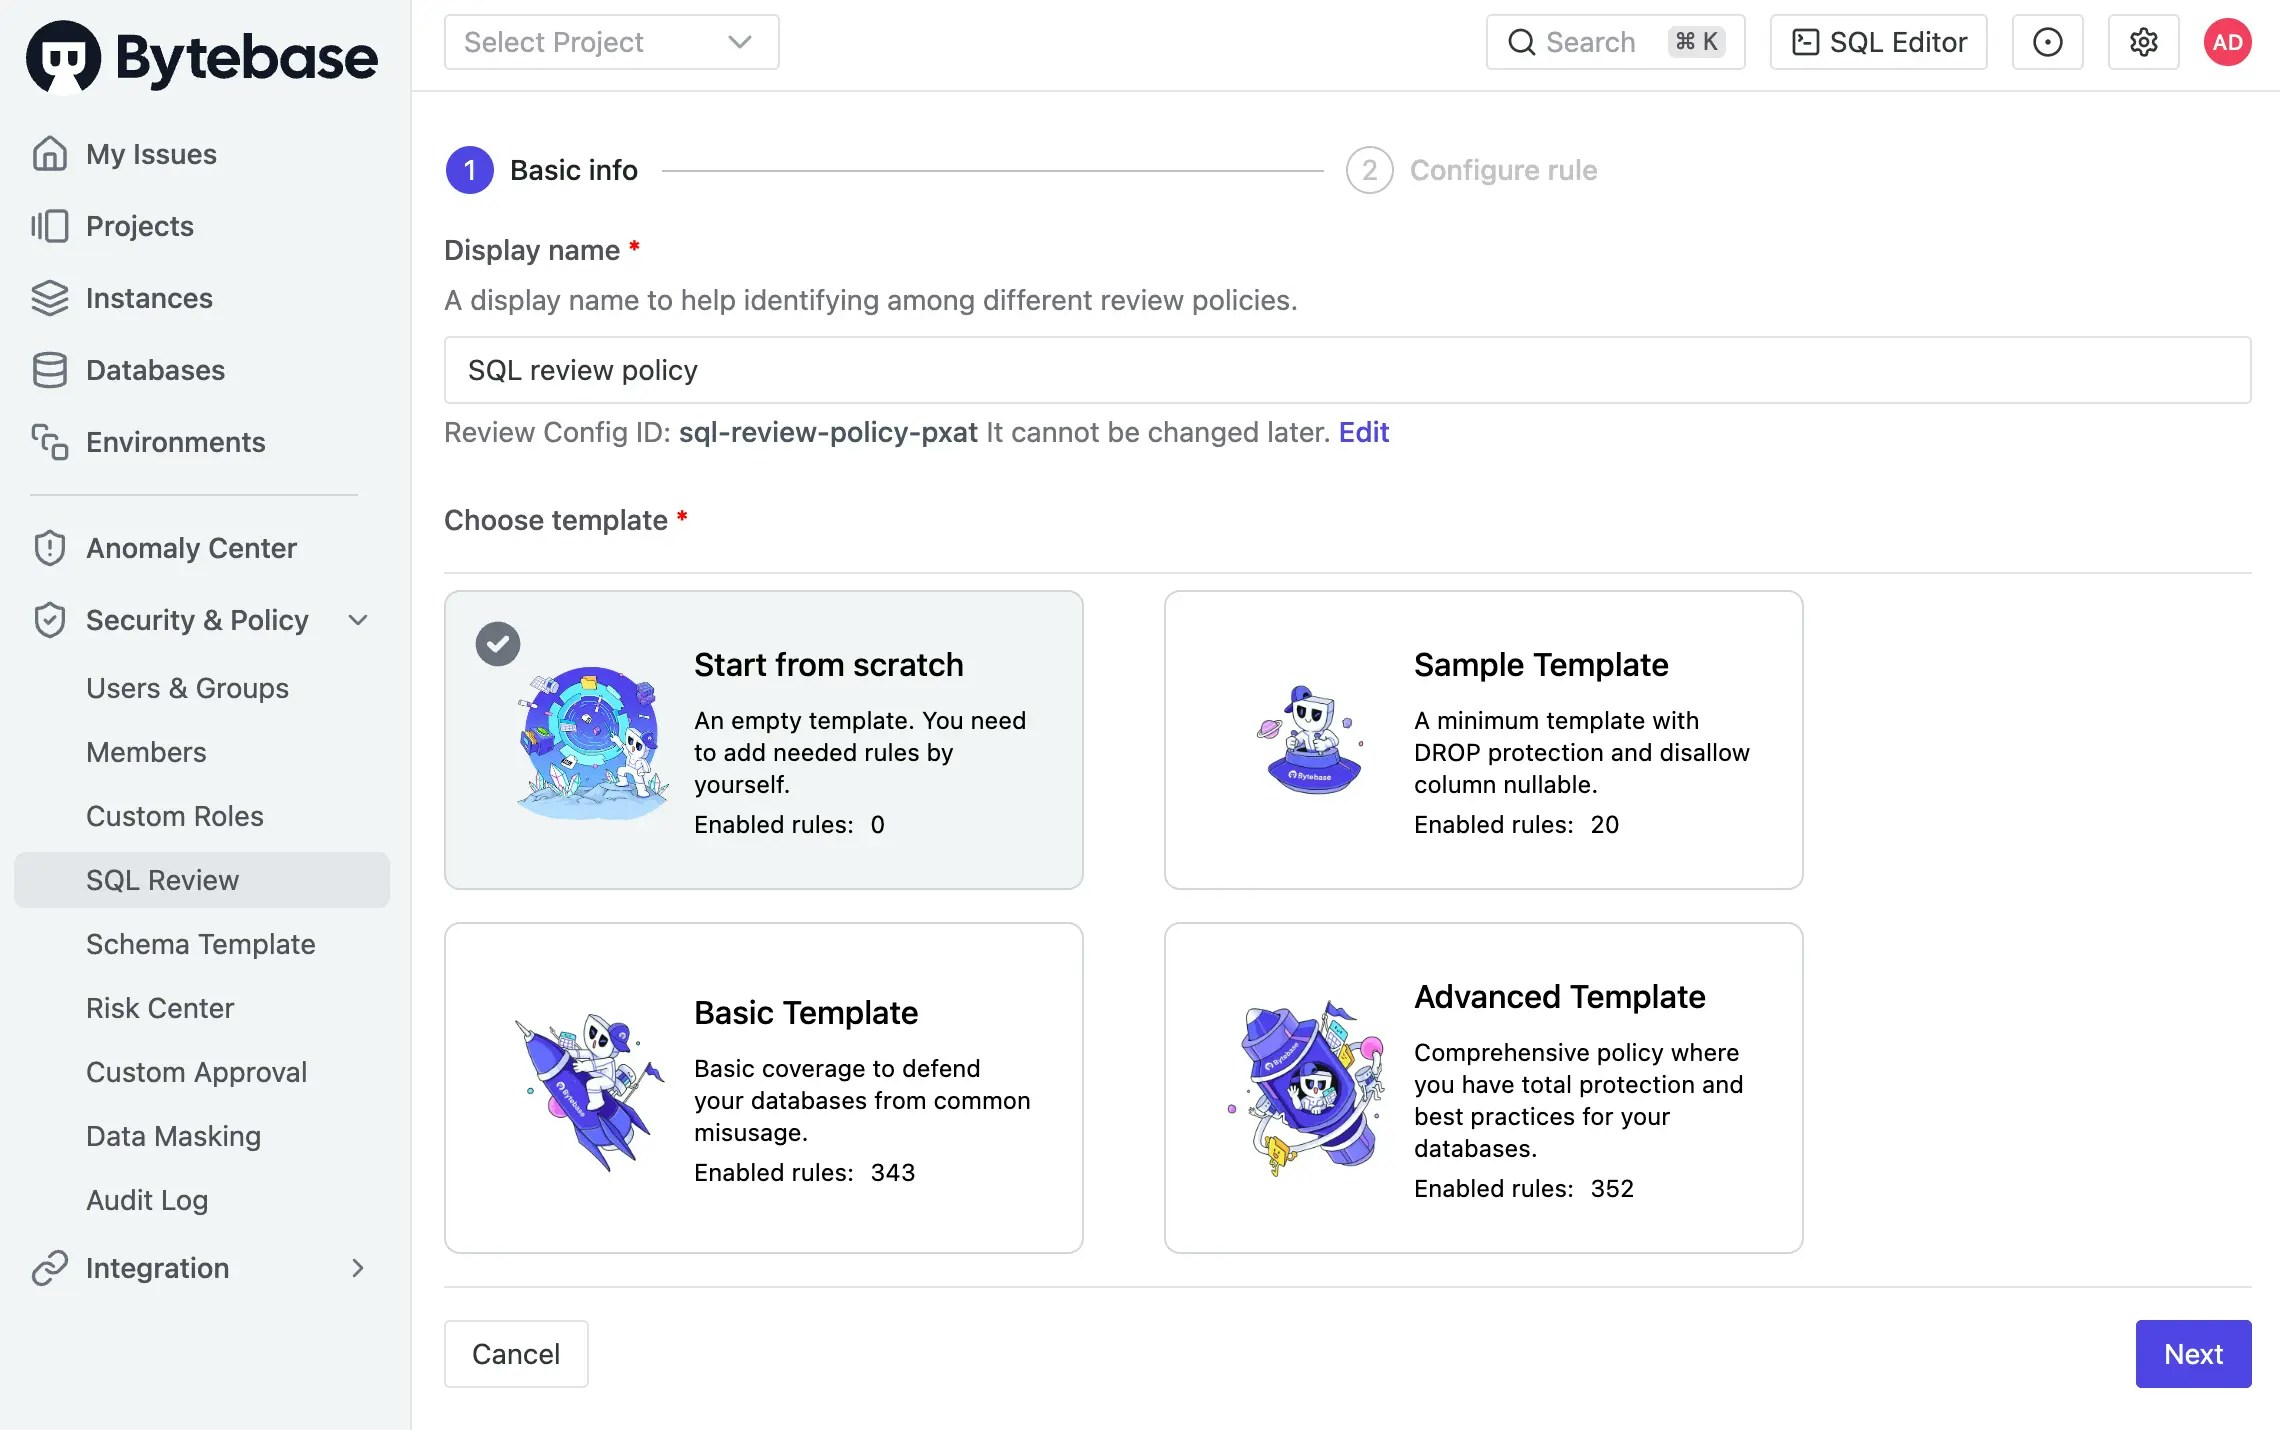Open Environments icon in sidebar
Screen dimensions: 2280x1430
tap(49, 442)
